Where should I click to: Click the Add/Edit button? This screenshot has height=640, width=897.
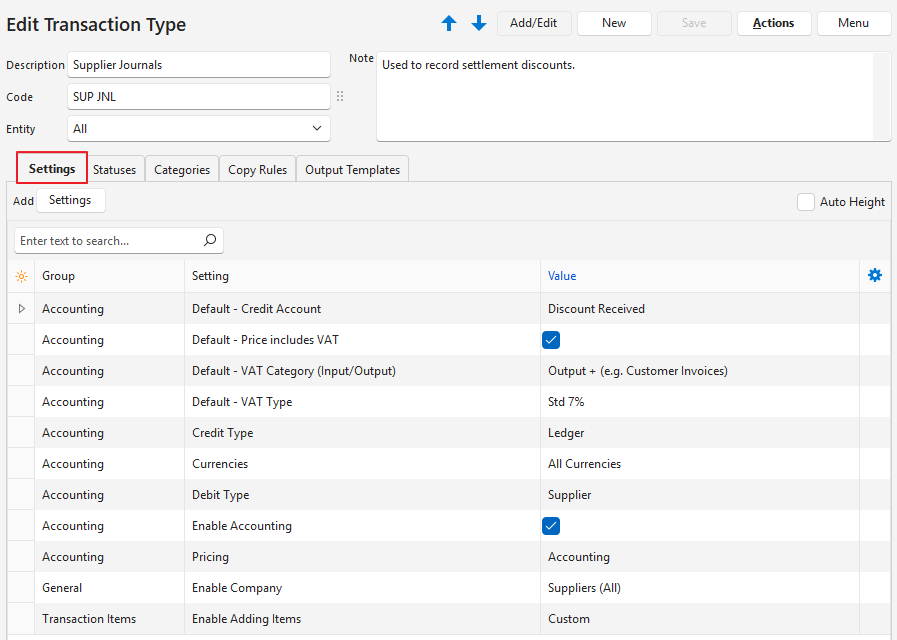[x=534, y=23]
